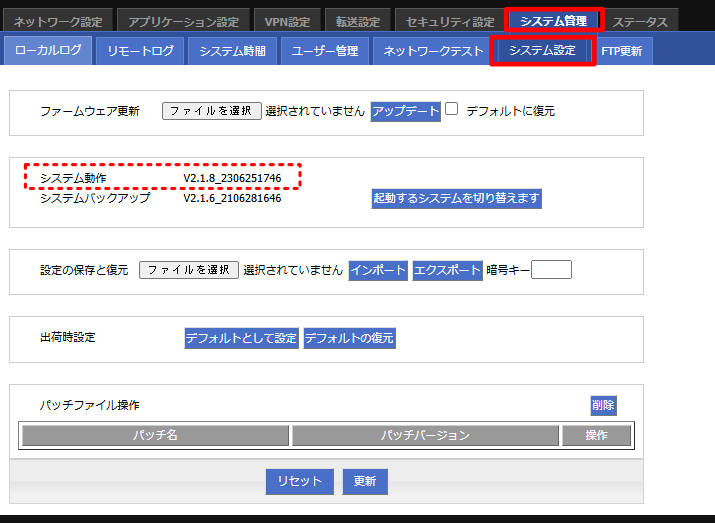Open the 転送設定 tab
715x523 pixels.
[x=358, y=21]
